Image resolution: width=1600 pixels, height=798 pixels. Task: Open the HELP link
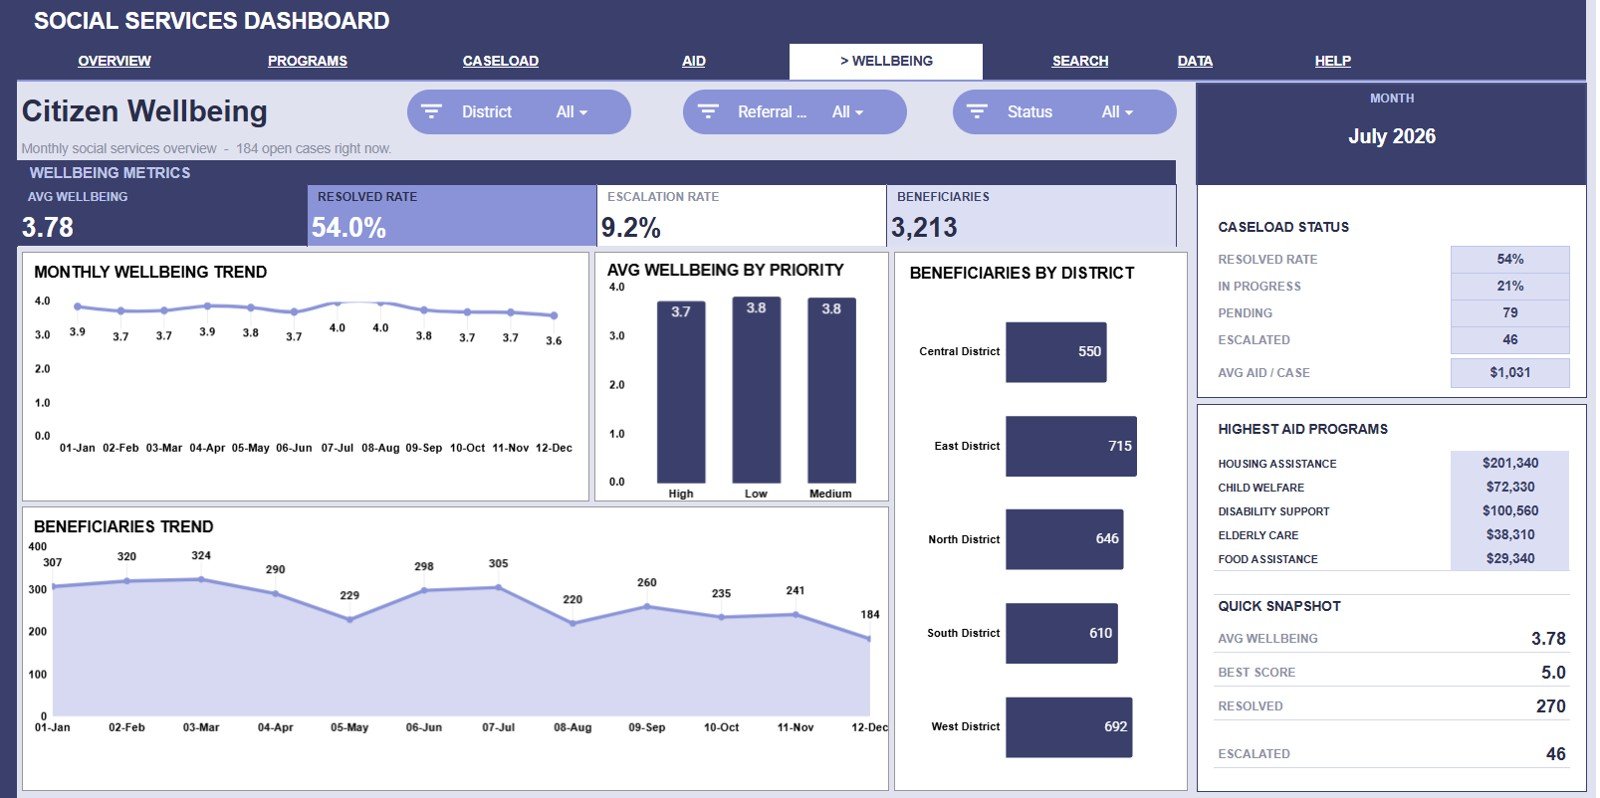point(1332,61)
